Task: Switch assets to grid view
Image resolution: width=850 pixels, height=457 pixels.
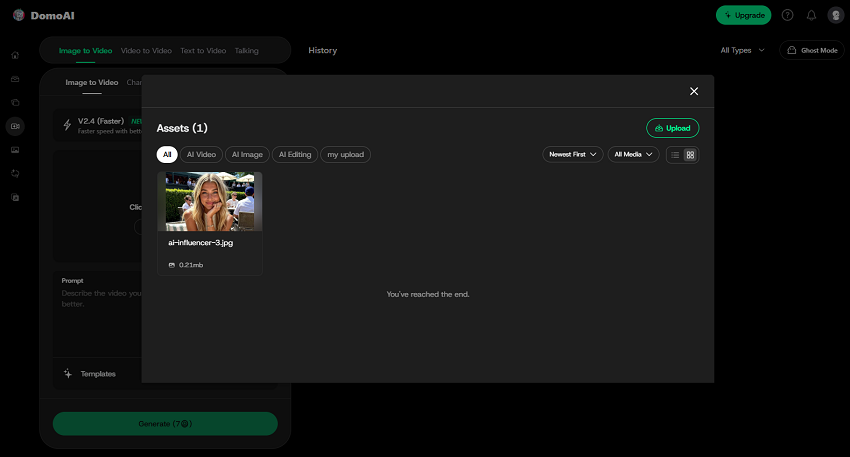Action: pos(690,155)
